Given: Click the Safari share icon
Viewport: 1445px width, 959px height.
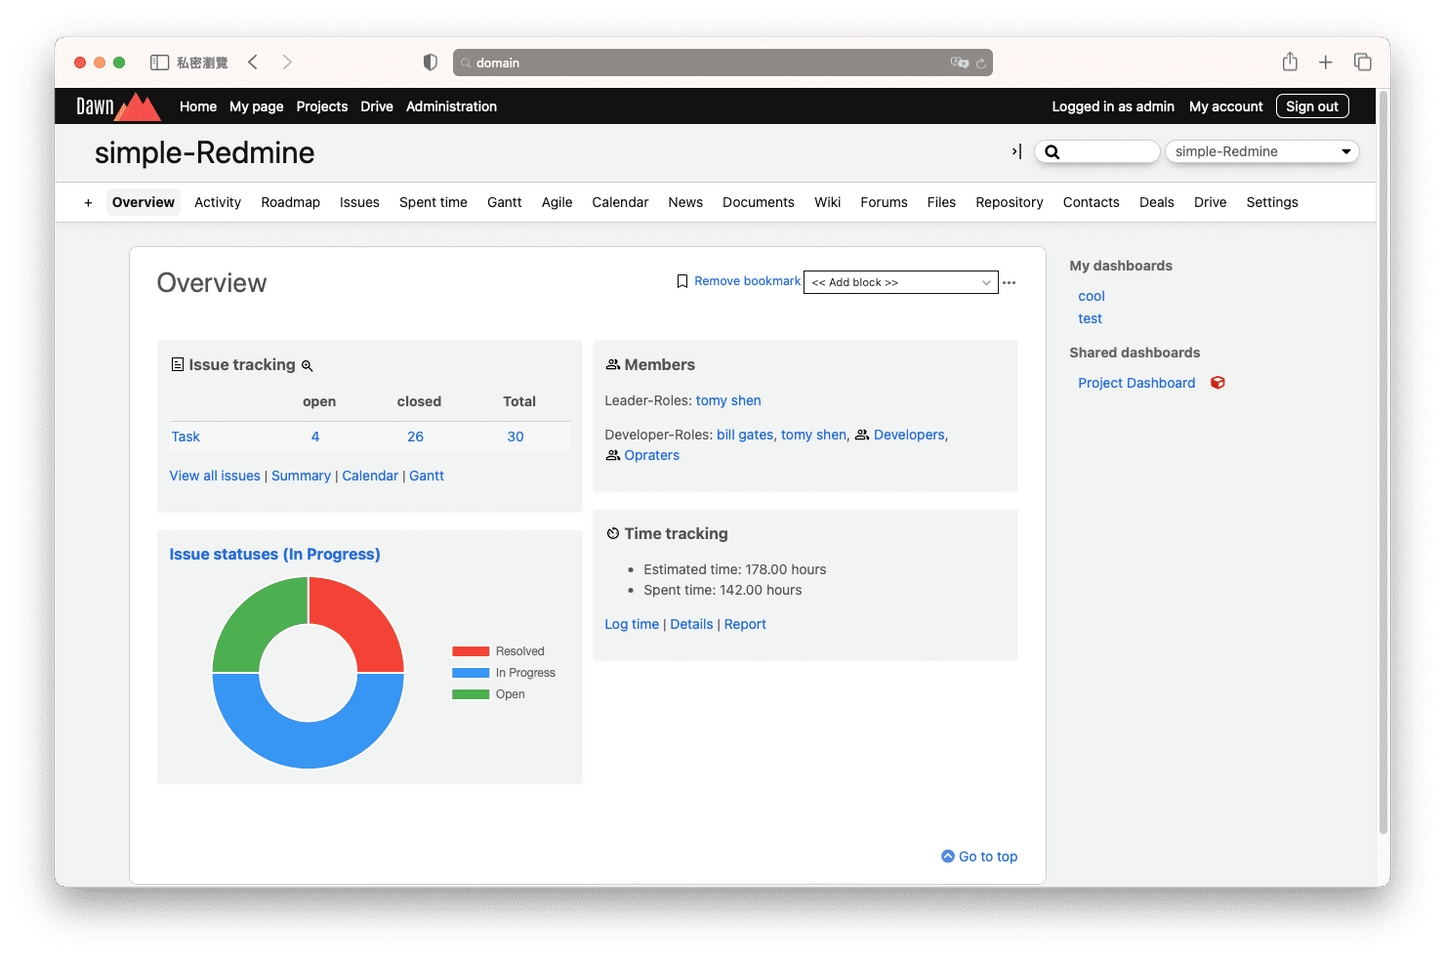Looking at the screenshot, I should 1290,62.
